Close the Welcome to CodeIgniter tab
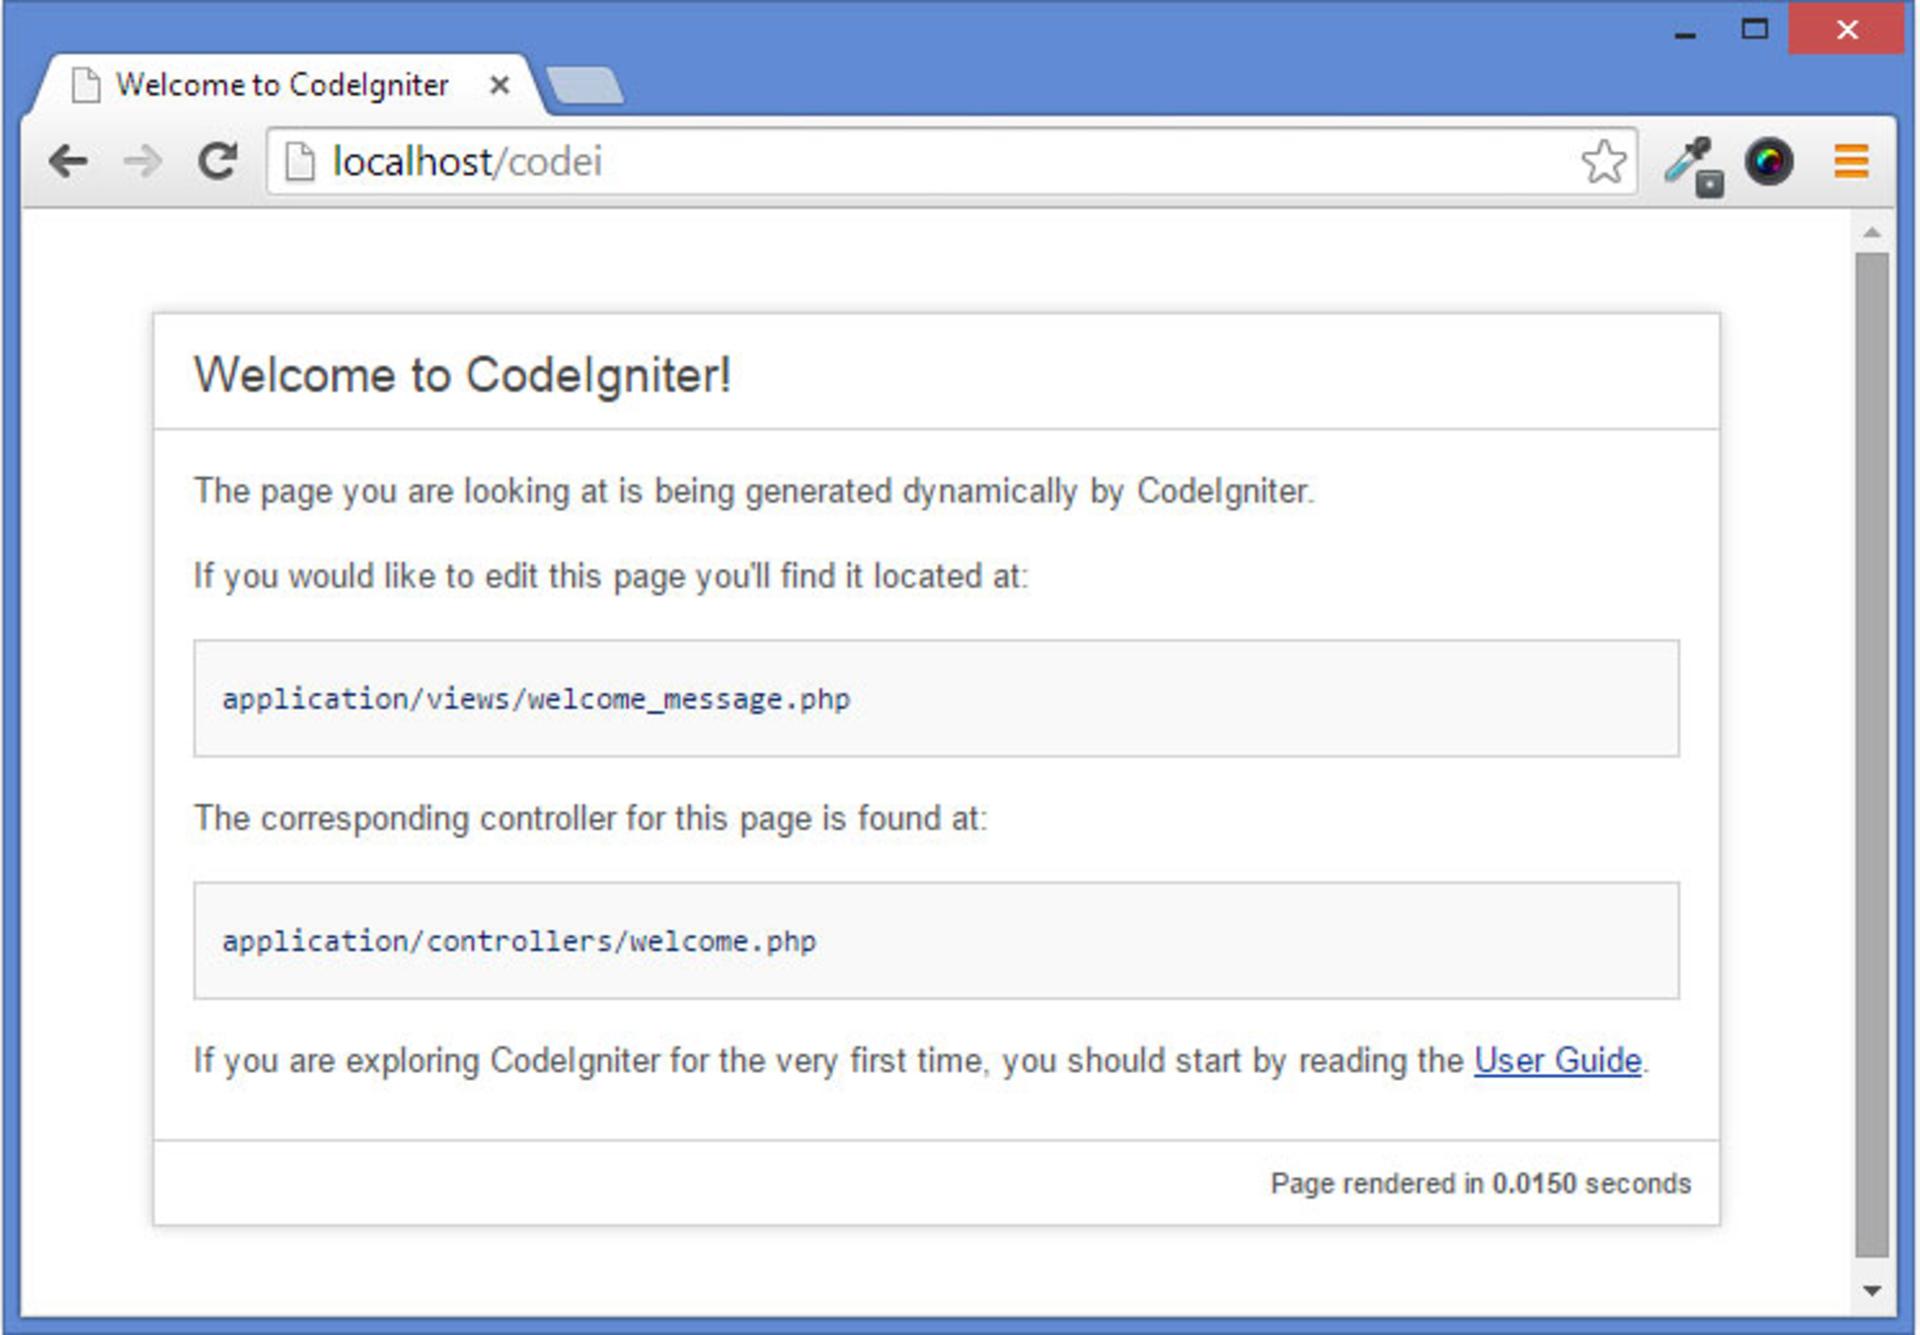Screen dimensions: 1920x1335 click(499, 86)
